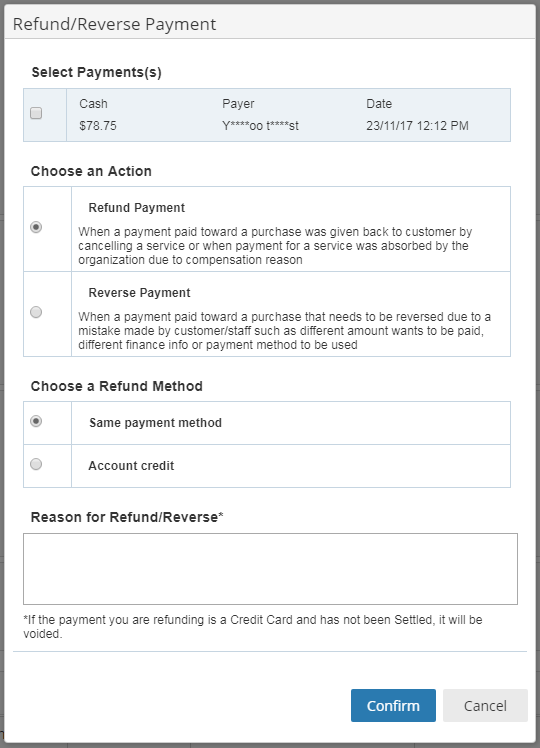Confirm the refund with the Confirm button
The height and width of the screenshot is (748, 540).
(393, 705)
